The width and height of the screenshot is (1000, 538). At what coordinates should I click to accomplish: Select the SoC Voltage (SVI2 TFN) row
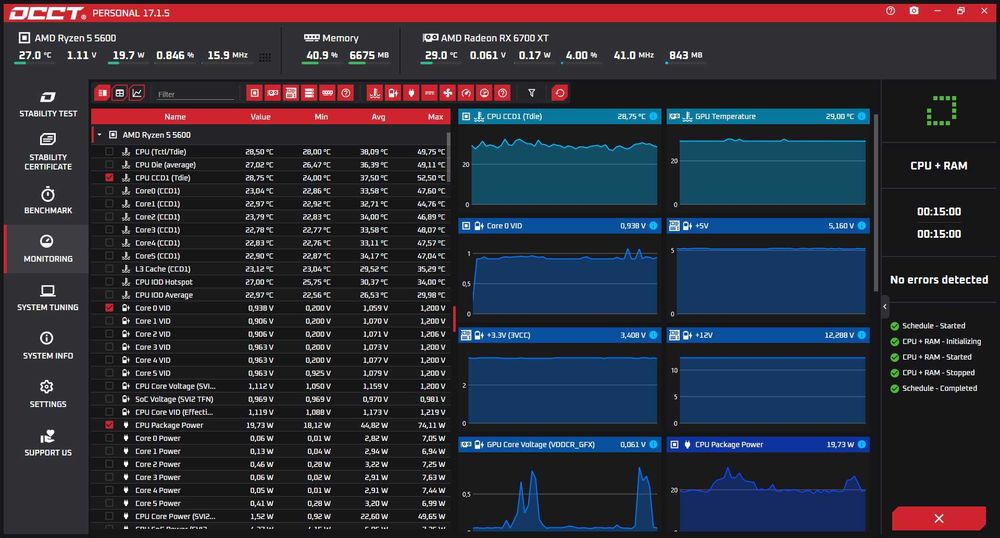[x=271, y=399]
